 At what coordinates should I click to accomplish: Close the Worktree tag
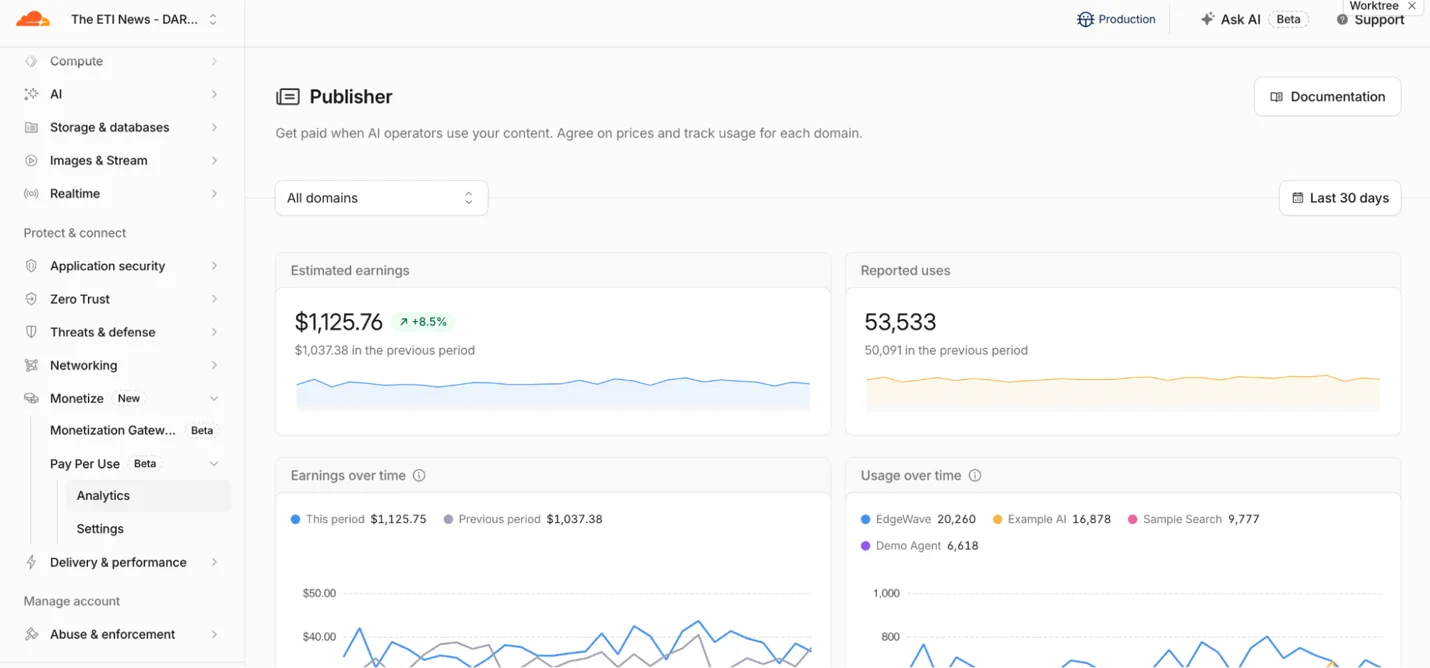[1412, 6]
